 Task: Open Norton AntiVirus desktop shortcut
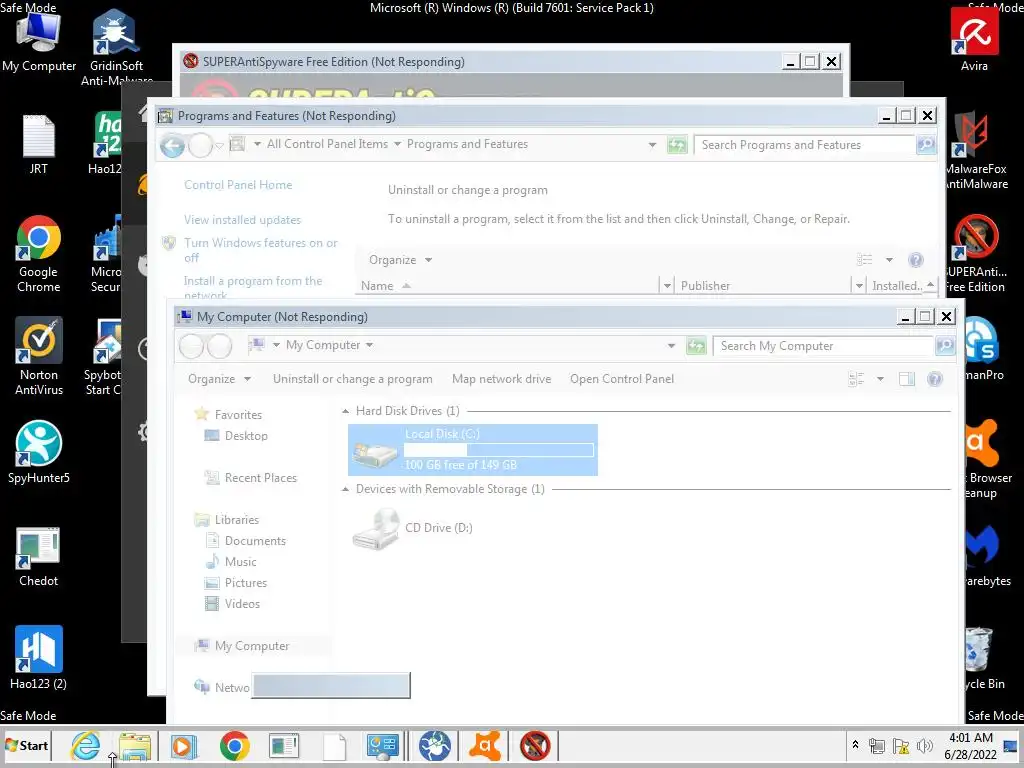pyautogui.click(x=39, y=356)
